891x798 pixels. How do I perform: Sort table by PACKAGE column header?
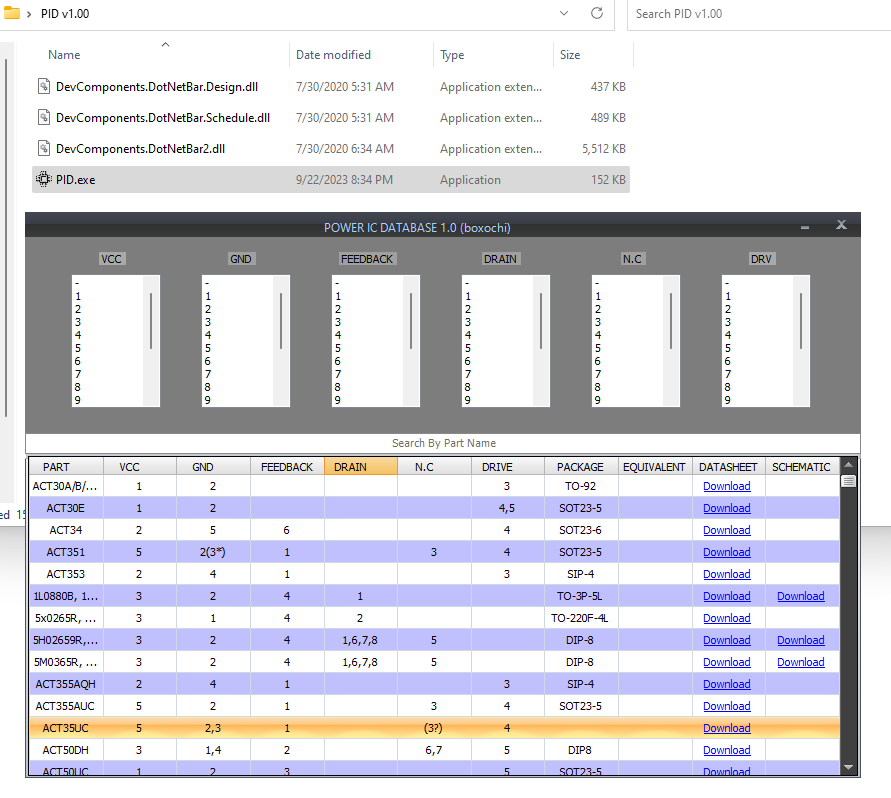tap(581, 467)
